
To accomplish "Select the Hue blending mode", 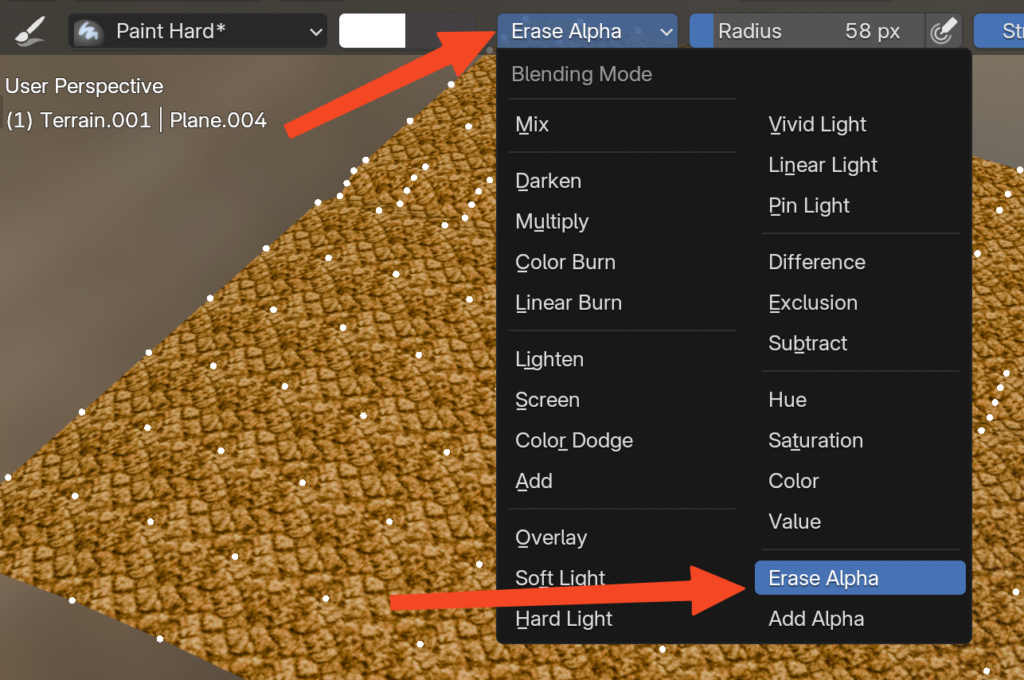I will click(787, 400).
